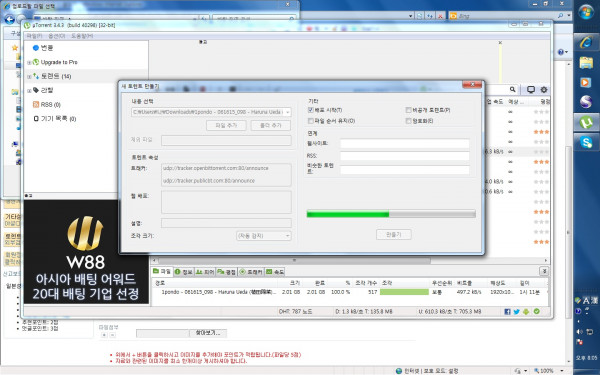Click the green Android icon in status bar

click(526, 311)
